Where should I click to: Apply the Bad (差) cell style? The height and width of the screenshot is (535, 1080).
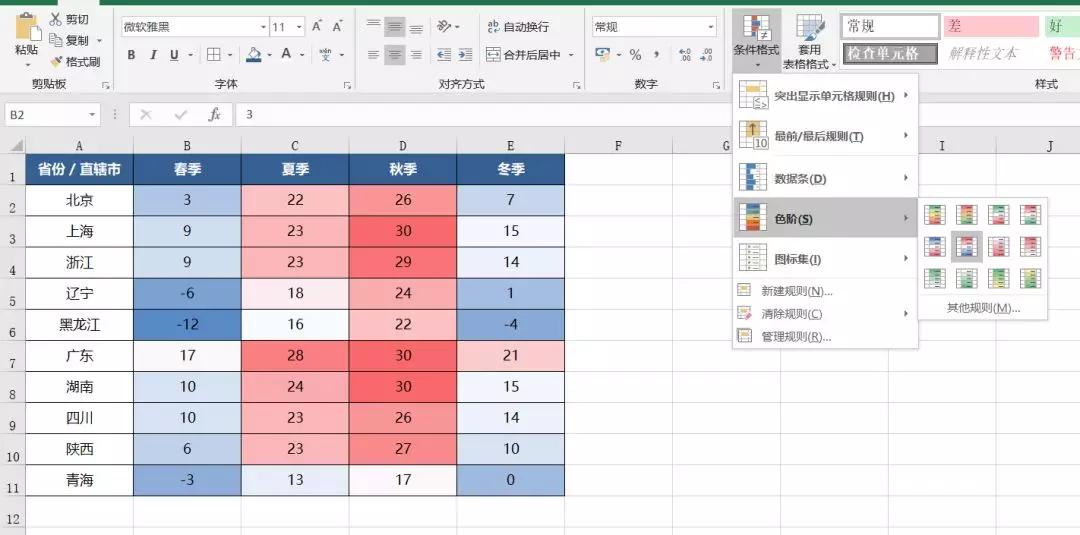(x=991, y=27)
